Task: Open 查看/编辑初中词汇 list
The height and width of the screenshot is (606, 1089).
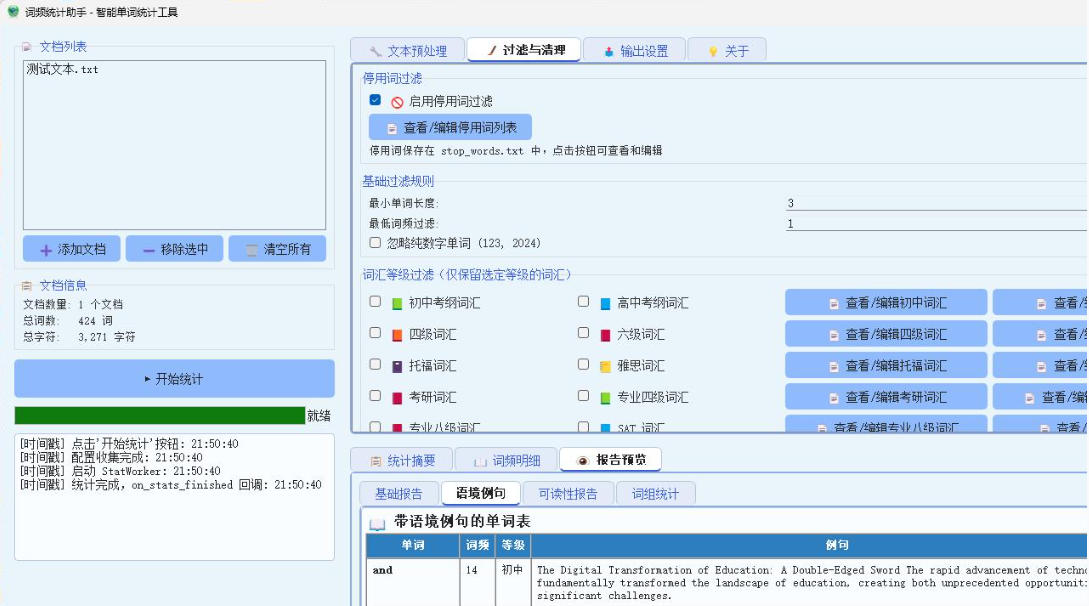Action: pyautogui.click(x=886, y=303)
